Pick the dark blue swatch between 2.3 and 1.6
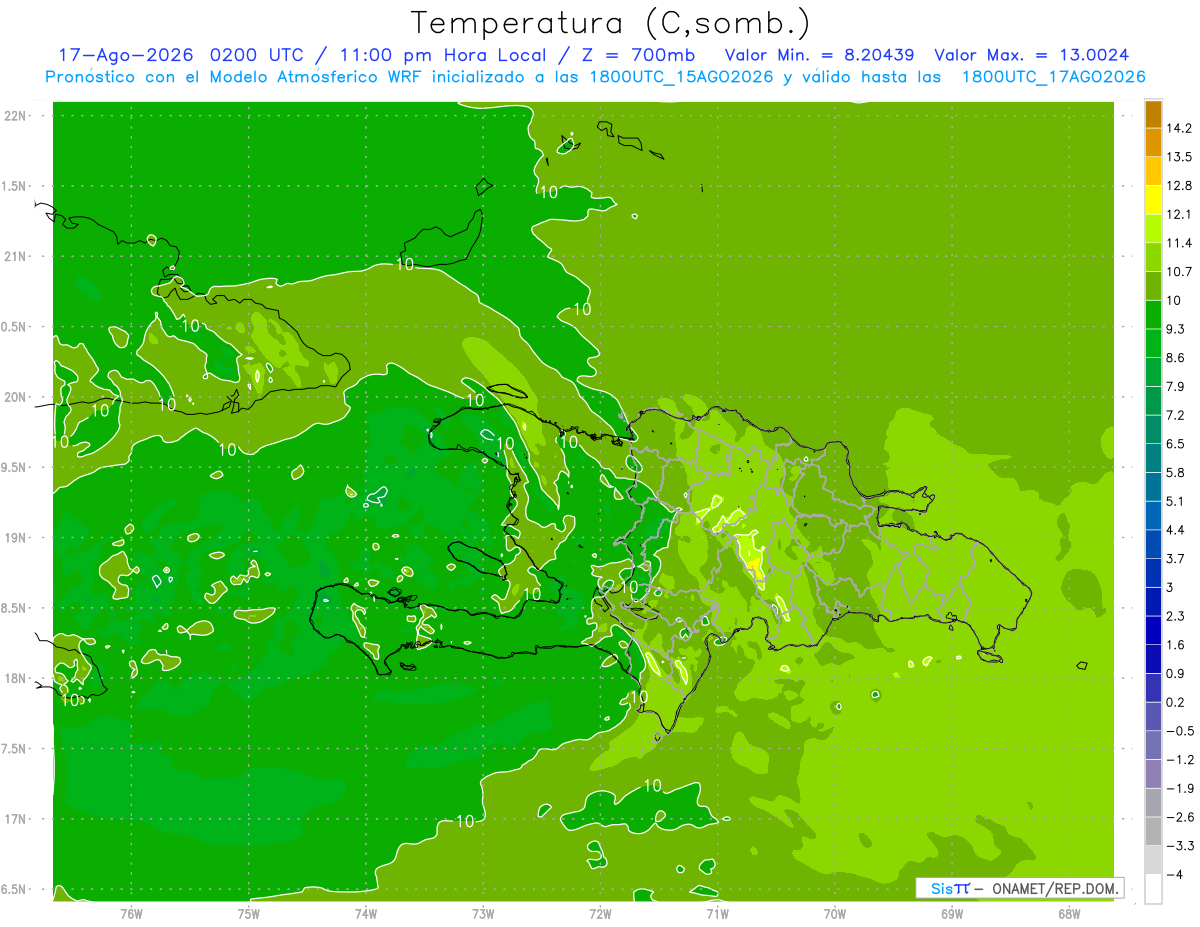This screenshot has width=1200, height=927. click(1153, 629)
